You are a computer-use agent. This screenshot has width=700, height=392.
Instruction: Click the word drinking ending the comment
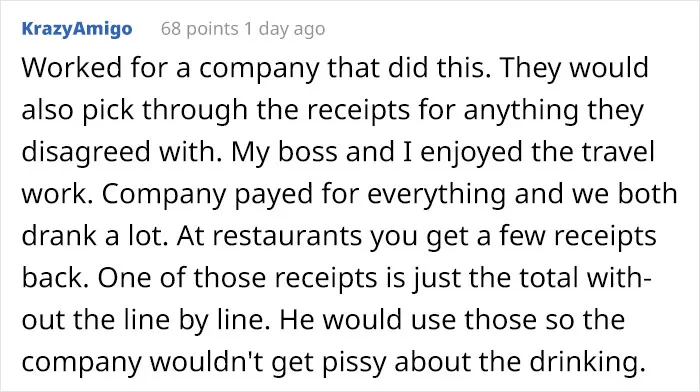pyautogui.click(x=588, y=362)
